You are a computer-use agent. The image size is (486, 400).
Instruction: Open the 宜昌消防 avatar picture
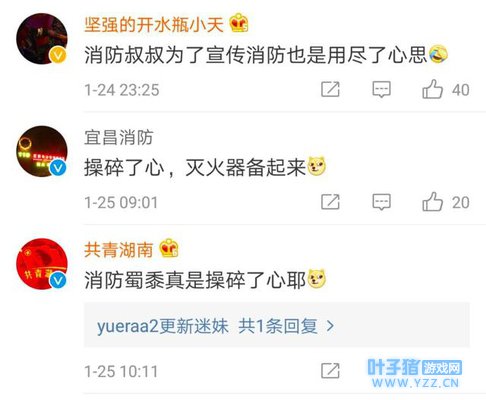pos(42,151)
